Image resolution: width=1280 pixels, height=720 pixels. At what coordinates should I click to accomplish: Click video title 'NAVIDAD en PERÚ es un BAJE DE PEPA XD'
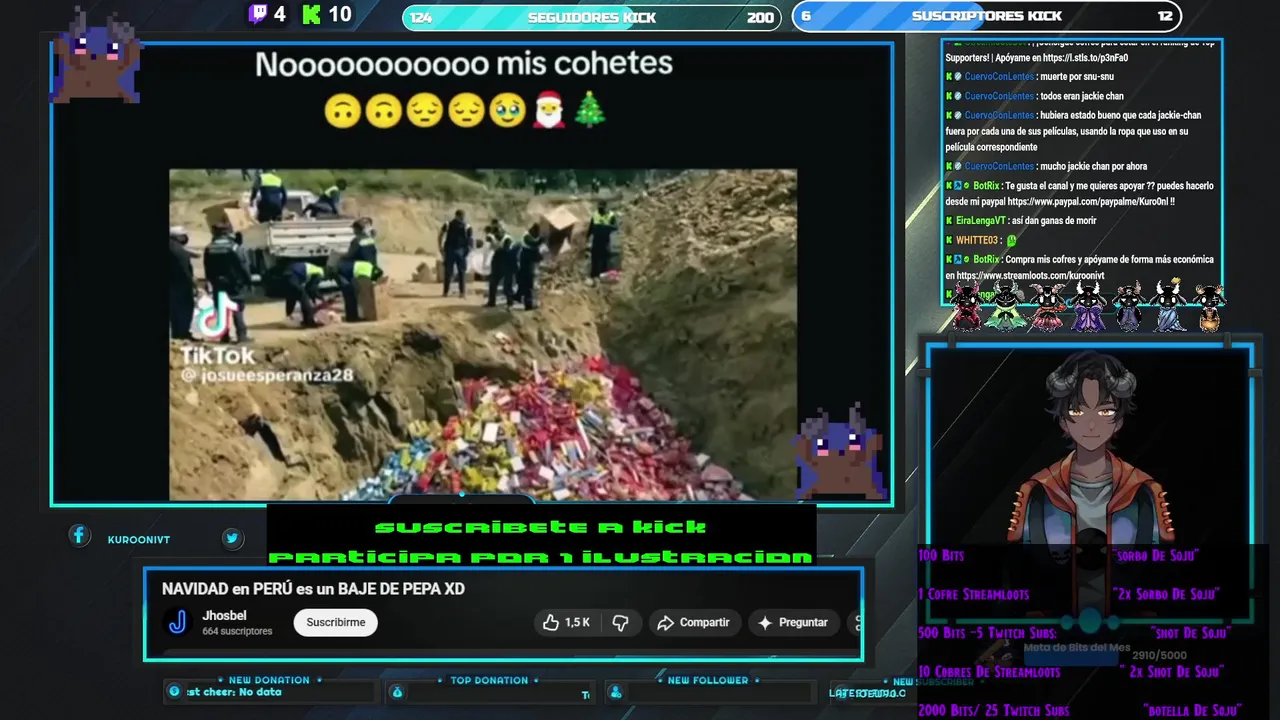pyautogui.click(x=313, y=589)
